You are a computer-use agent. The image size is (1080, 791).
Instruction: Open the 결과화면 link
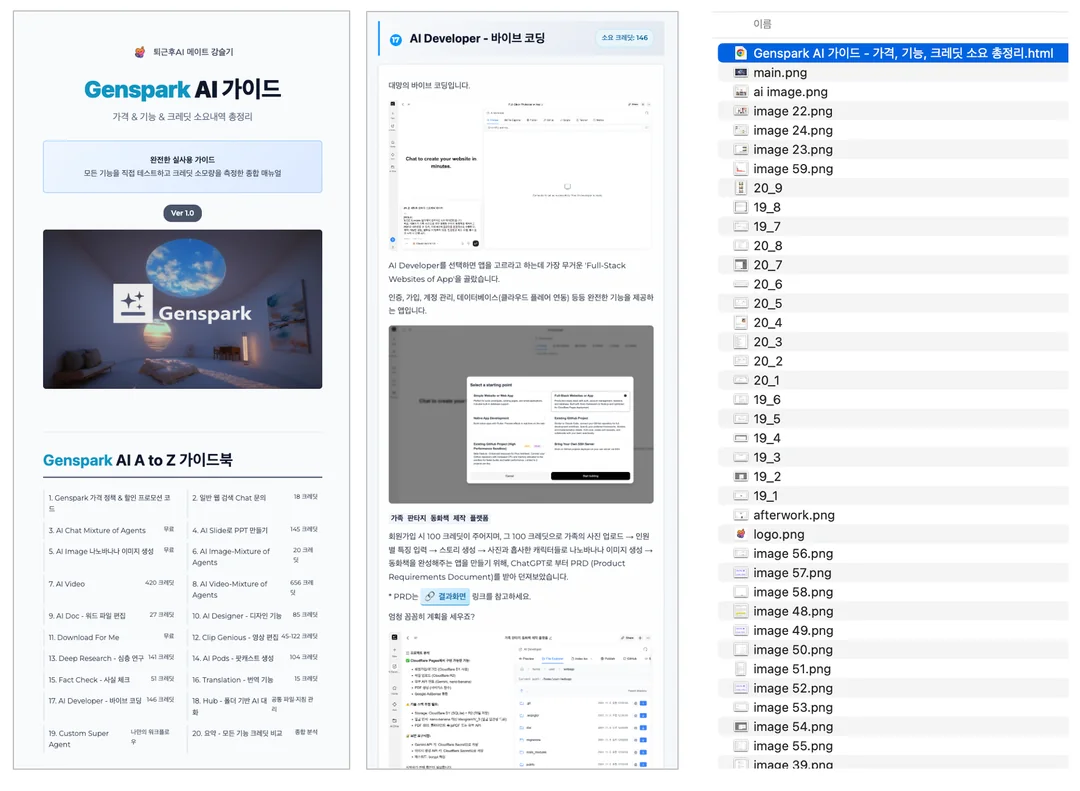pos(446,596)
